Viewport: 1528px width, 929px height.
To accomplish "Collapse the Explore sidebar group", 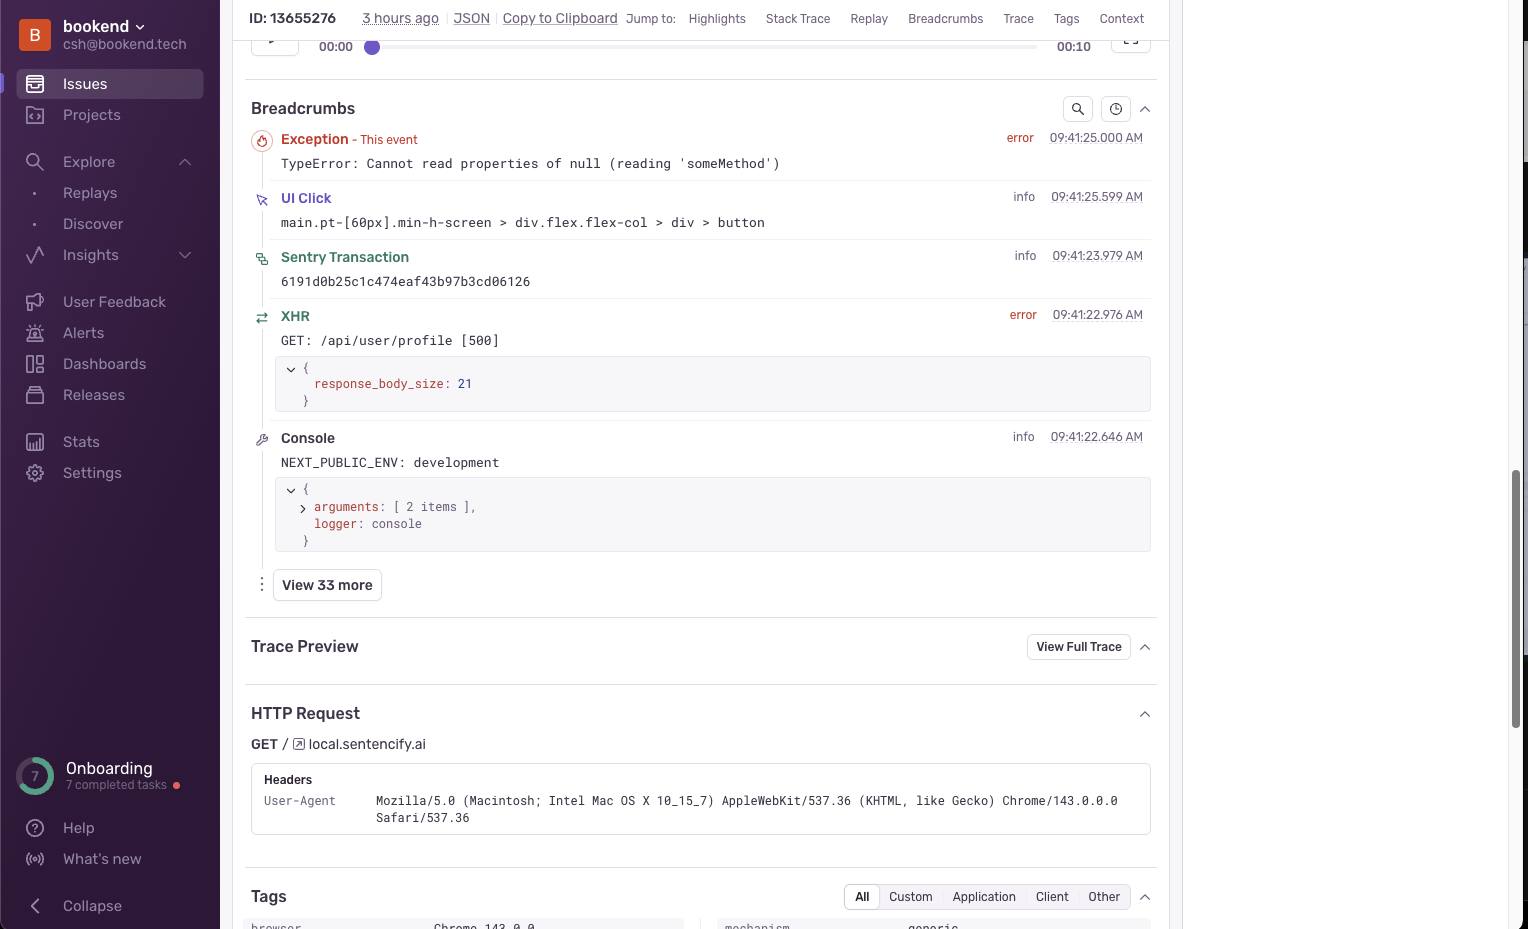I will coord(185,162).
